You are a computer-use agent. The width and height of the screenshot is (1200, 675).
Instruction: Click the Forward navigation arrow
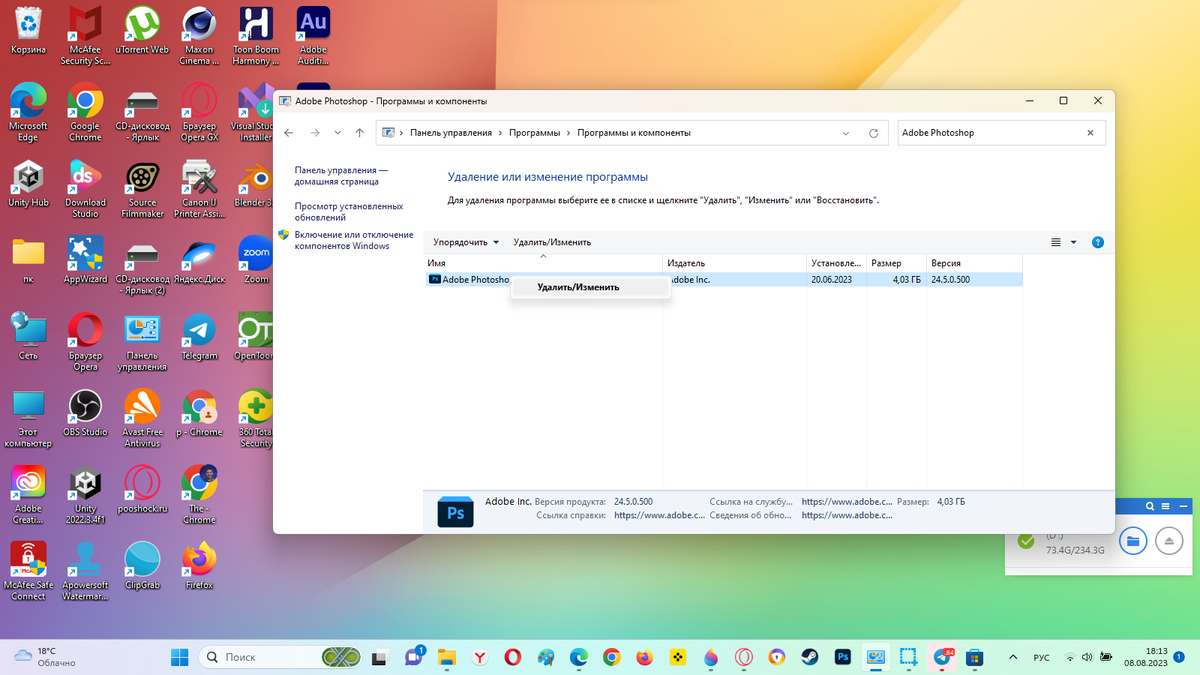[314, 133]
